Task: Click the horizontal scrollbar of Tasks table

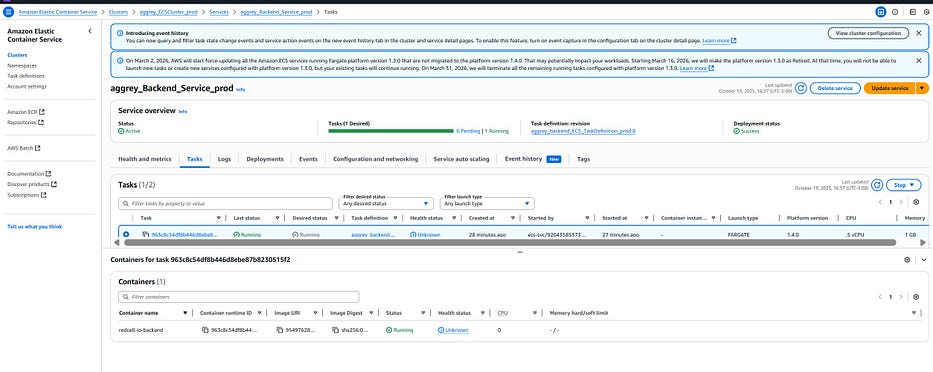Action: tap(509, 242)
